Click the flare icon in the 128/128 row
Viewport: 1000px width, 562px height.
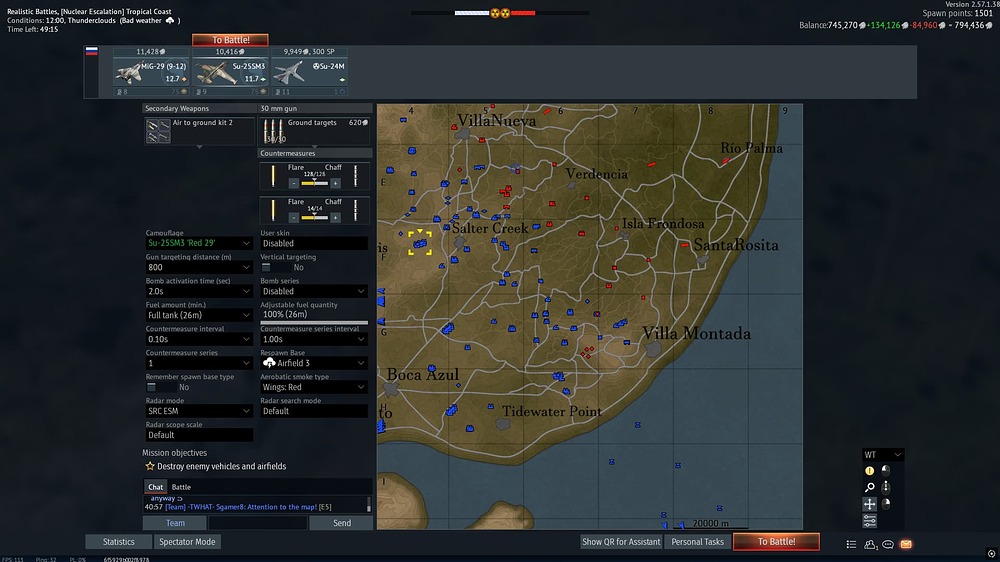(273, 176)
